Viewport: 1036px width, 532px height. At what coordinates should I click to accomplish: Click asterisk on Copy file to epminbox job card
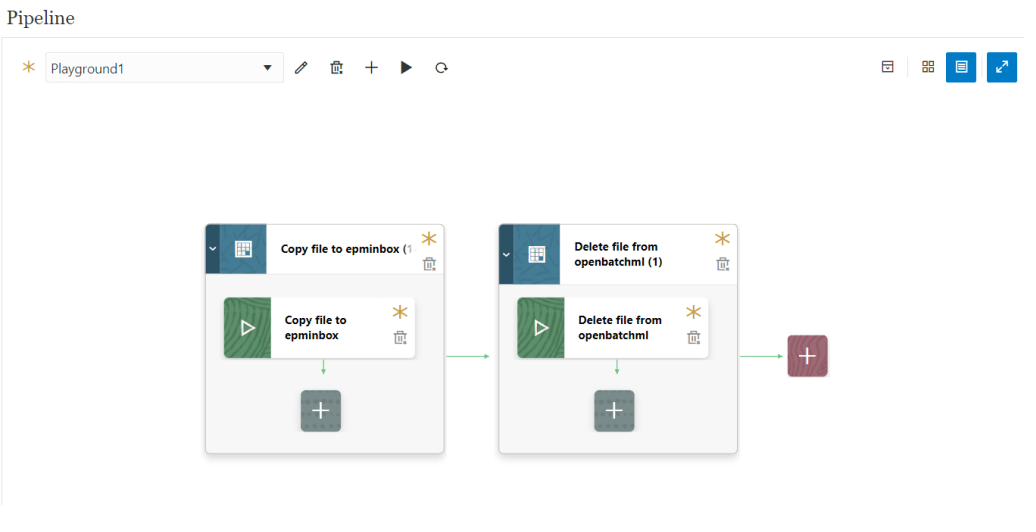(400, 312)
